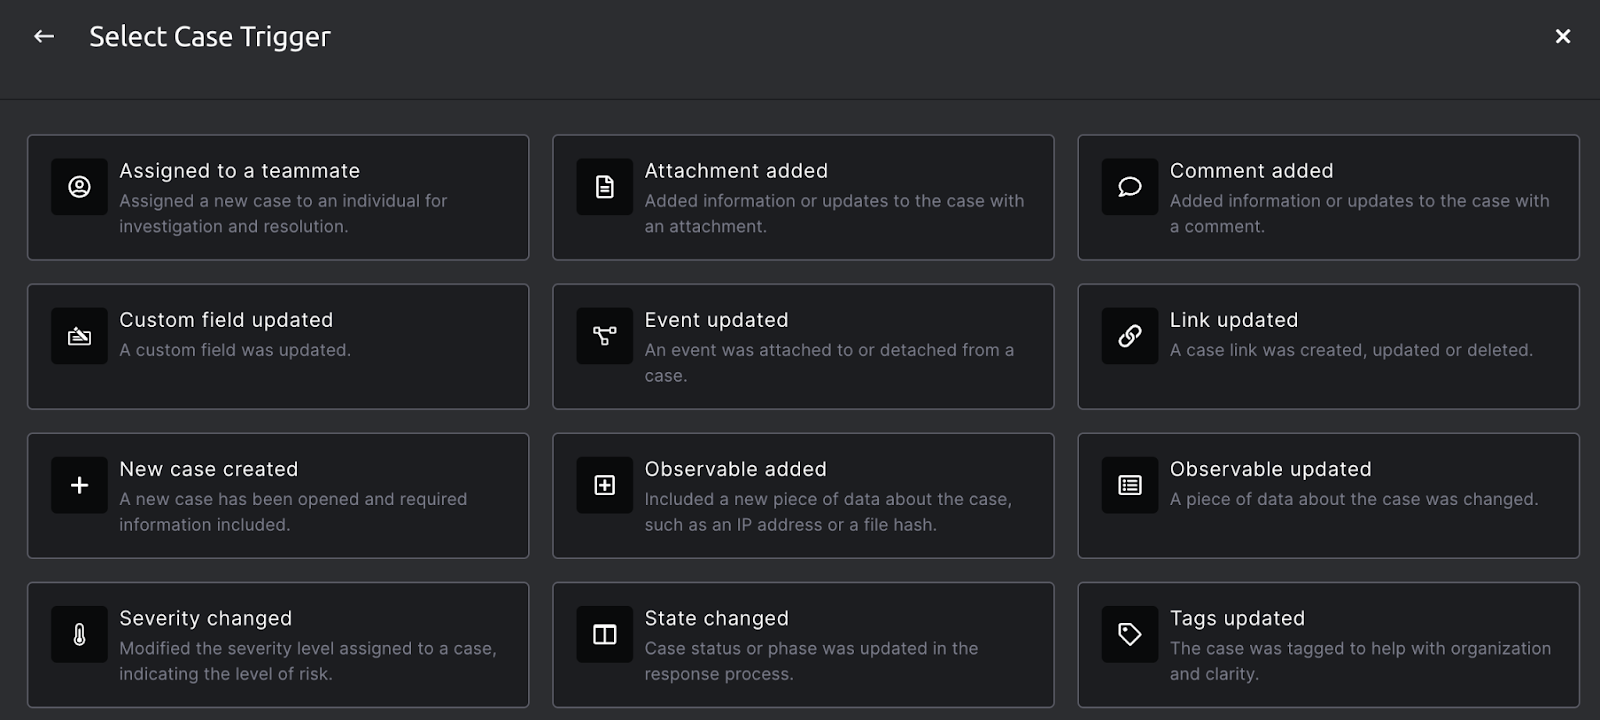The image size is (1600, 720).
Task: Pick the Tags updated trigger description
Action: pos(1359,660)
